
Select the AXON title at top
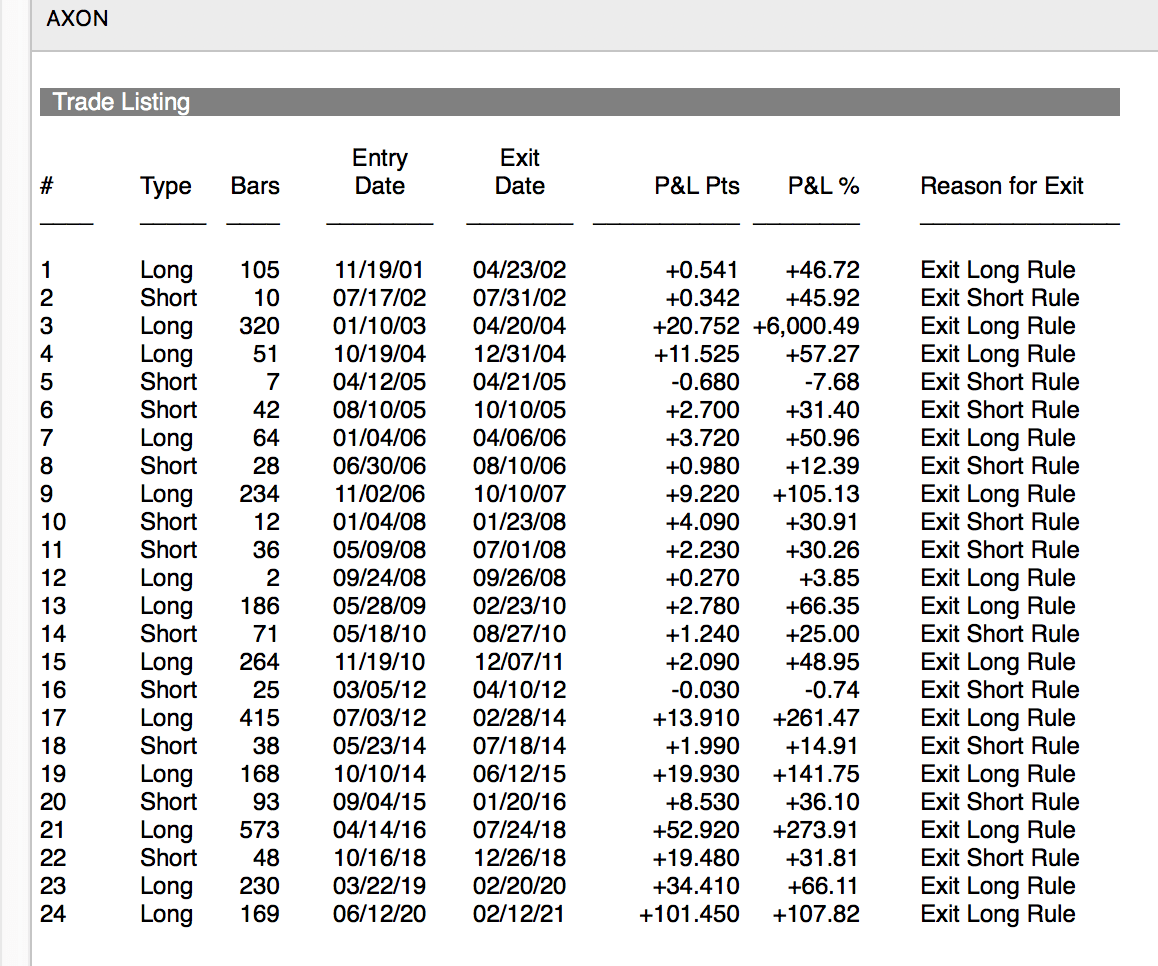(x=77, y=18)
